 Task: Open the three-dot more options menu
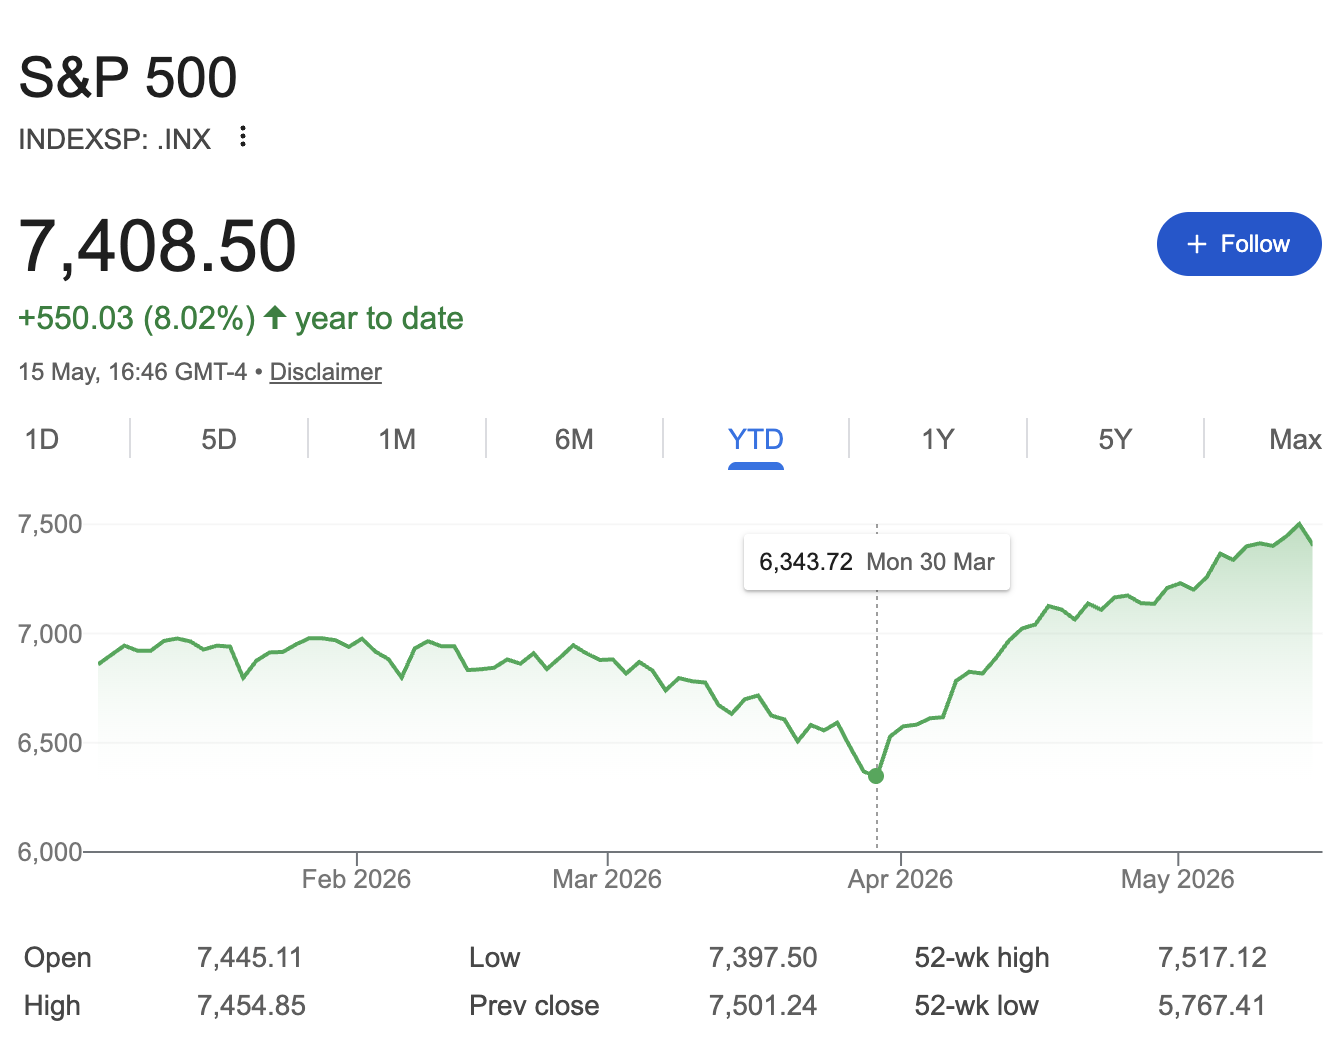tap(243, 137)
